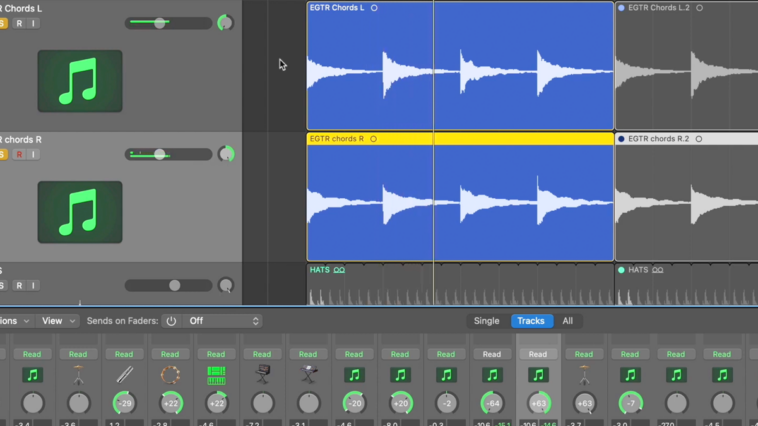Click the Read button on the rightmost visible channel
This screenshot has height=426, width=758.
(722, 354)
